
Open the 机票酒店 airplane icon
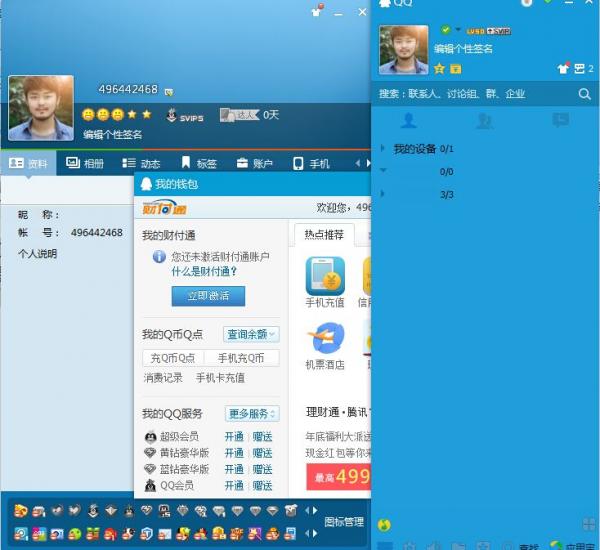click(x=326, y=338)
